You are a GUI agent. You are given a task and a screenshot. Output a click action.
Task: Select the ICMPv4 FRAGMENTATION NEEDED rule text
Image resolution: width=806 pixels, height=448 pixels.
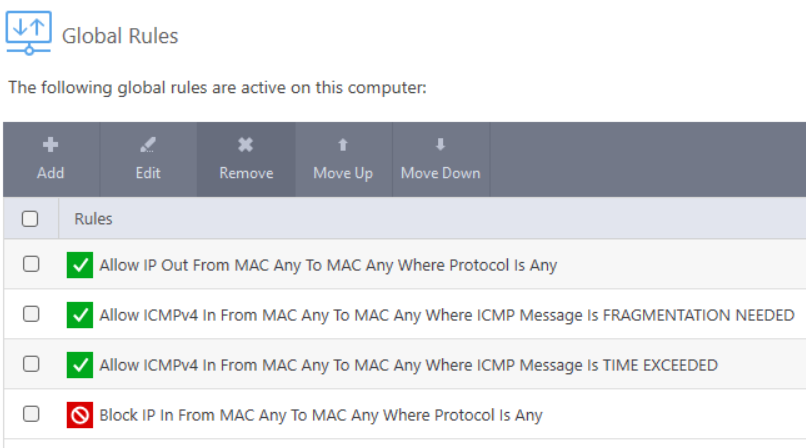[447, 315]
